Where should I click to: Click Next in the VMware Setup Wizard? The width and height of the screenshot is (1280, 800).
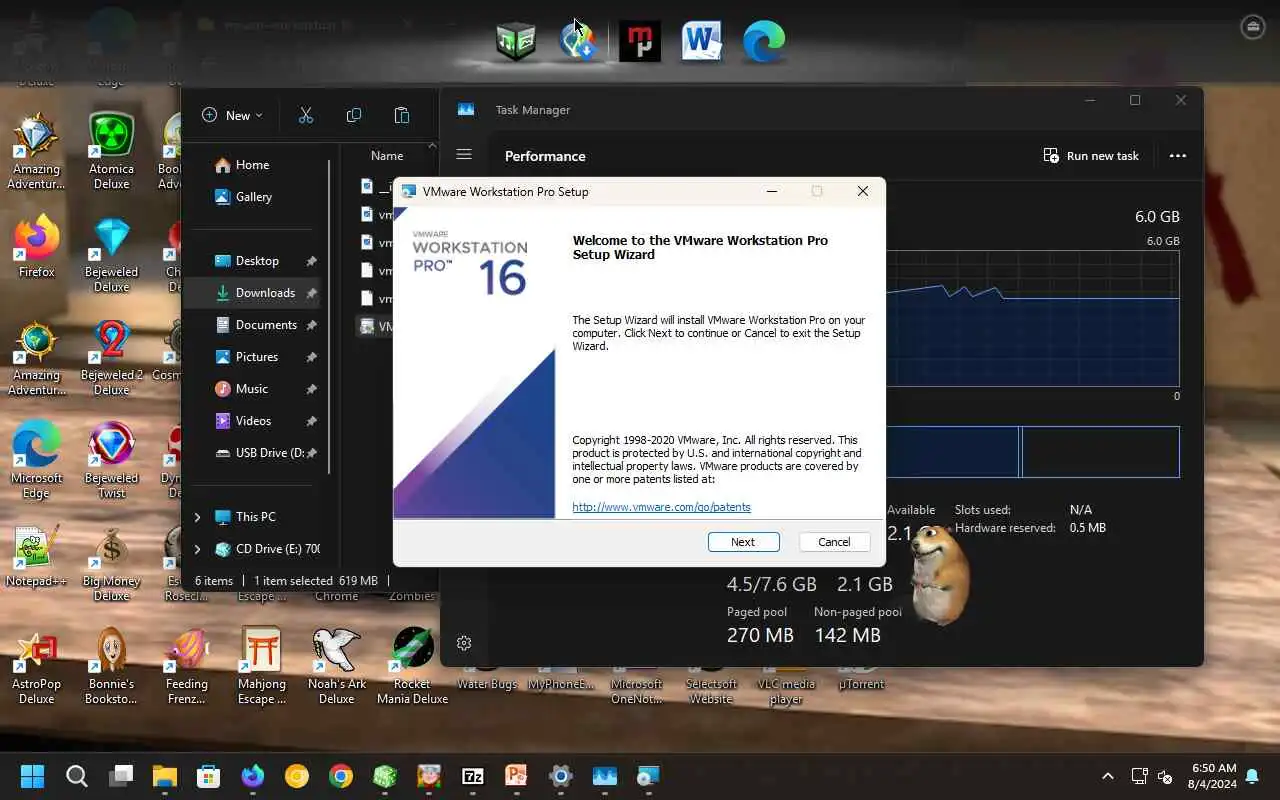point(743,542)
